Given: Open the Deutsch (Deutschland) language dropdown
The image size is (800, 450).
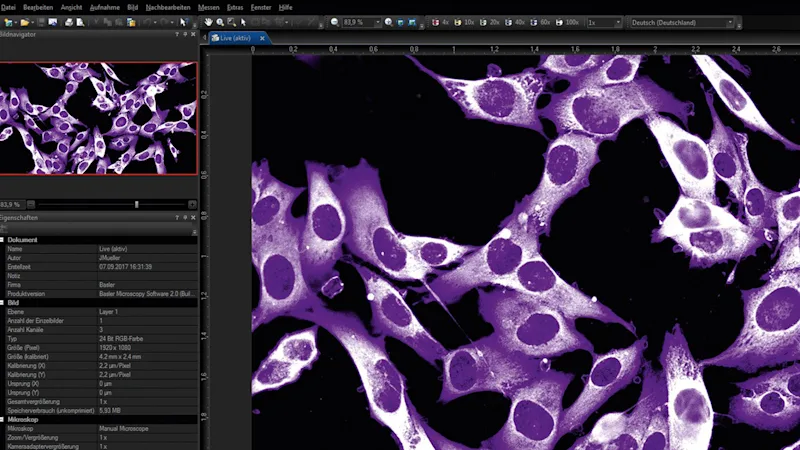Looking at the screenshot, I should click(730, 22).
